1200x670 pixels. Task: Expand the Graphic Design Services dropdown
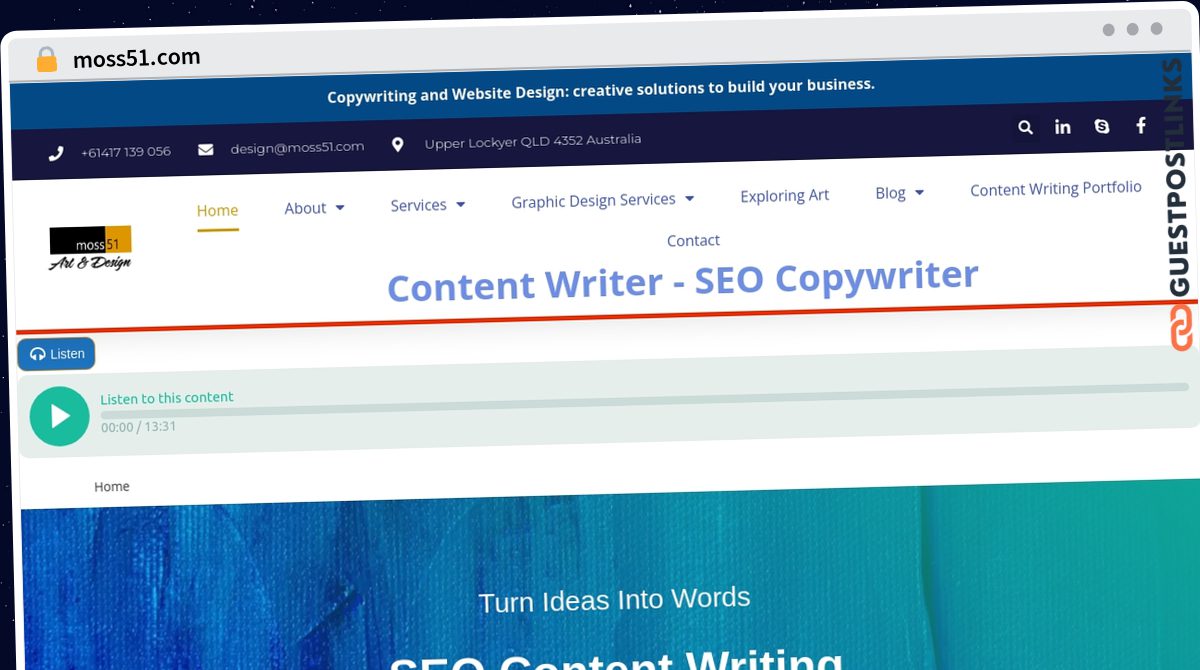point(602,201)
